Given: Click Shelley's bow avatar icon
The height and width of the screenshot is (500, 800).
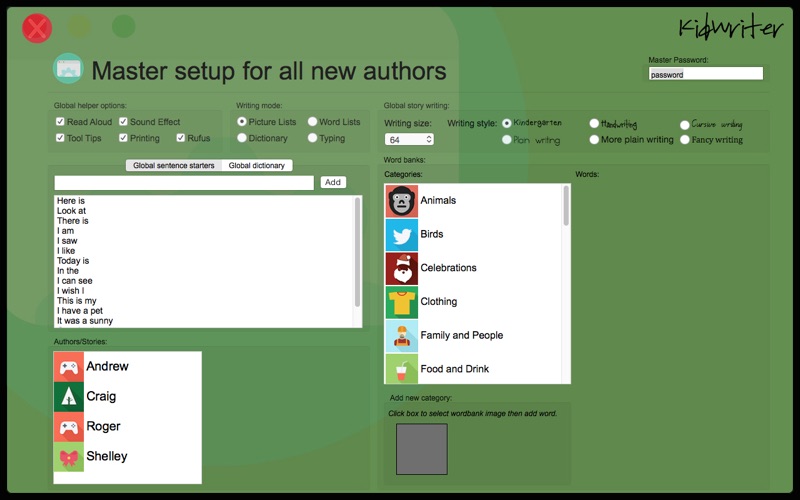Looking at the screenshot, I should 68,457.
